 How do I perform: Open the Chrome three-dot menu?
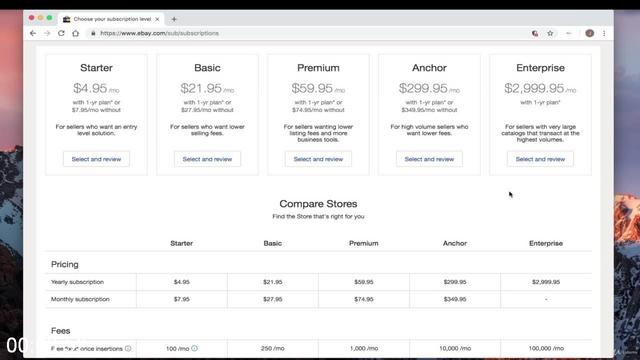[x=604, y=33]
